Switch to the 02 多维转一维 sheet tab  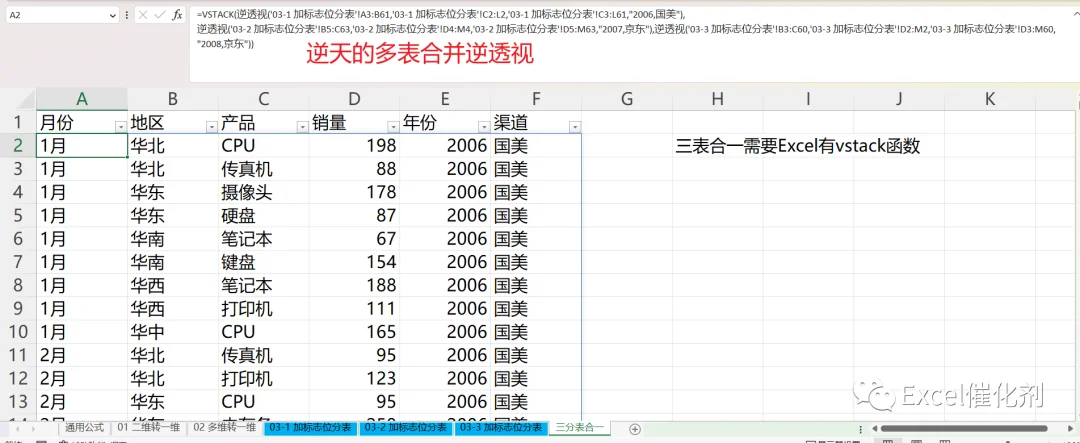pos(225,428)
